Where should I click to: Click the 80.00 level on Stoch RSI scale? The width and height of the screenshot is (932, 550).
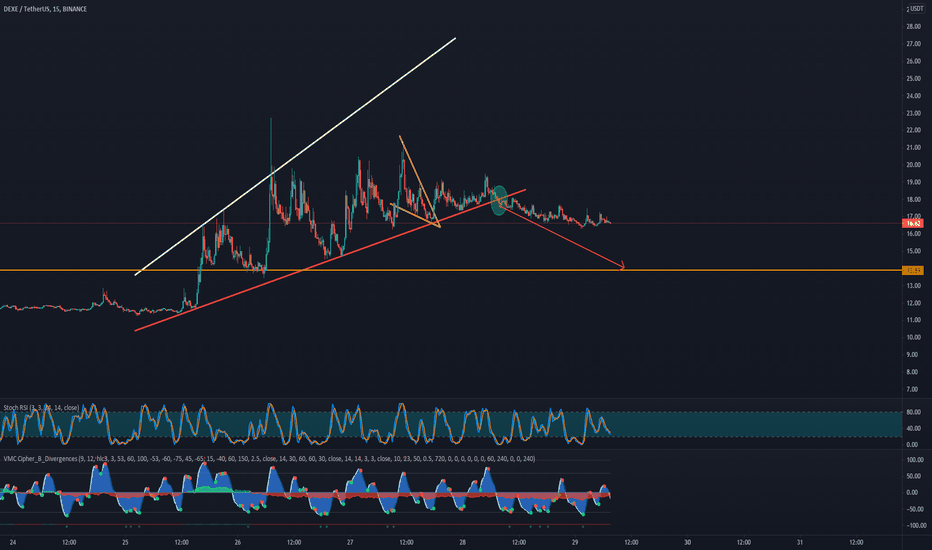(914, 412)
